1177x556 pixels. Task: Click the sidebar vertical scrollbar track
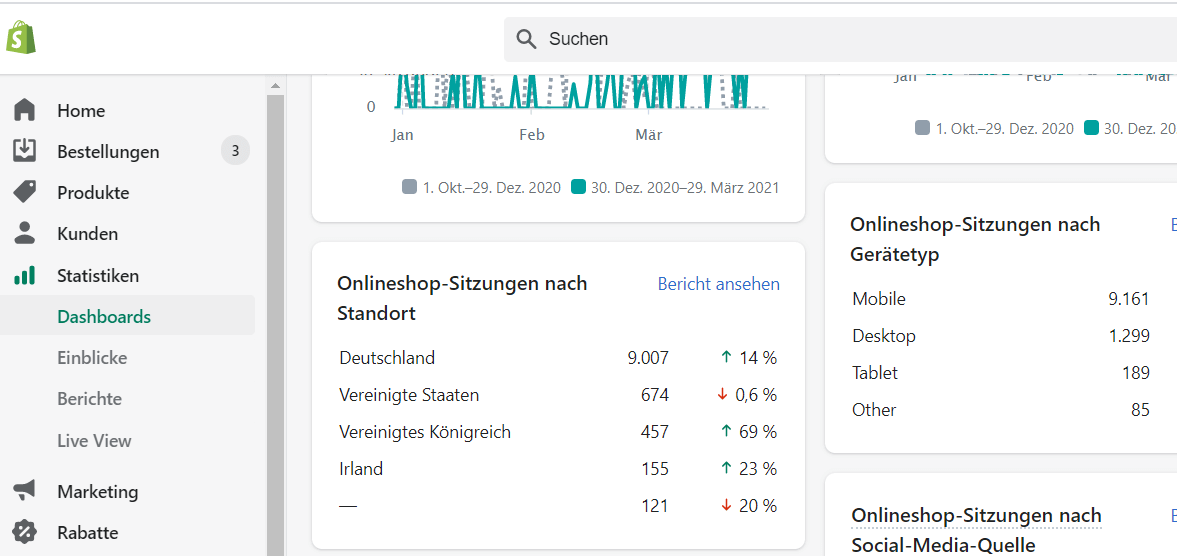click(275, 323)
